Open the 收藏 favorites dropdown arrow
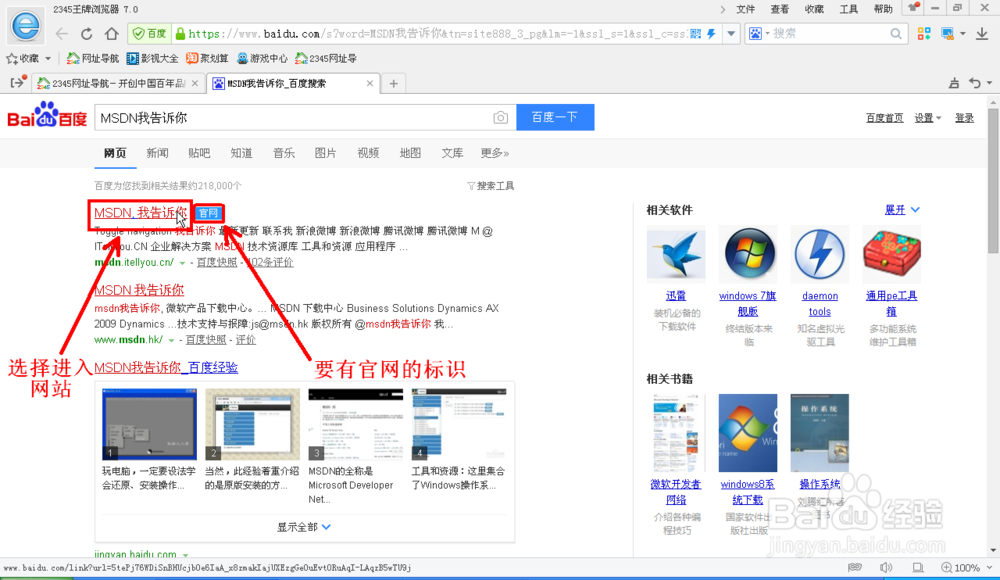This screenshot has width=1000, height=580. click(x=49, y=57)
